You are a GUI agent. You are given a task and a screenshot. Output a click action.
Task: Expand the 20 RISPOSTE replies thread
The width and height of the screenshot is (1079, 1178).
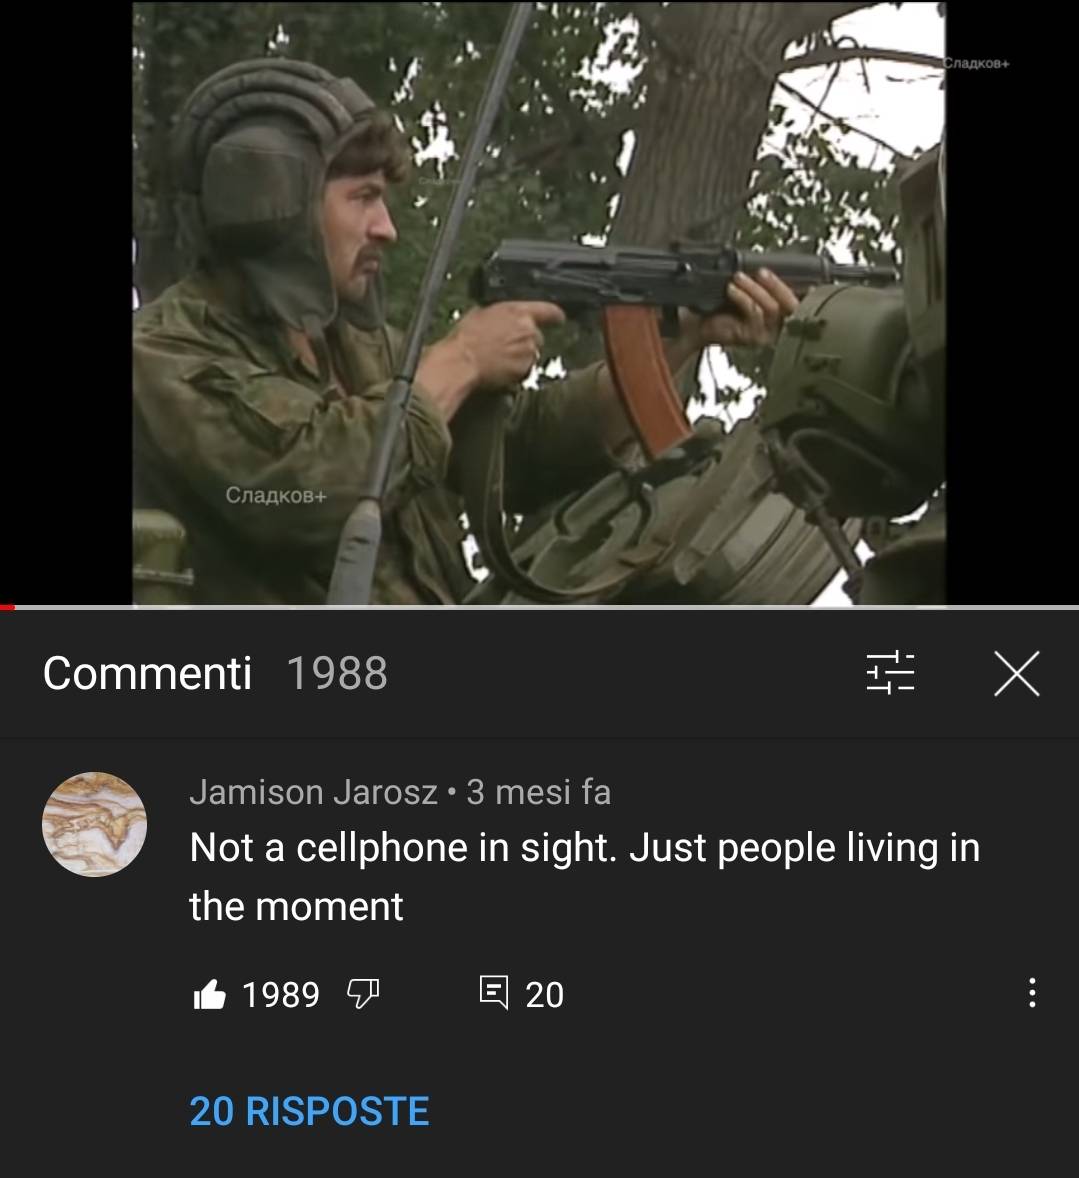tap(310, 1111)
